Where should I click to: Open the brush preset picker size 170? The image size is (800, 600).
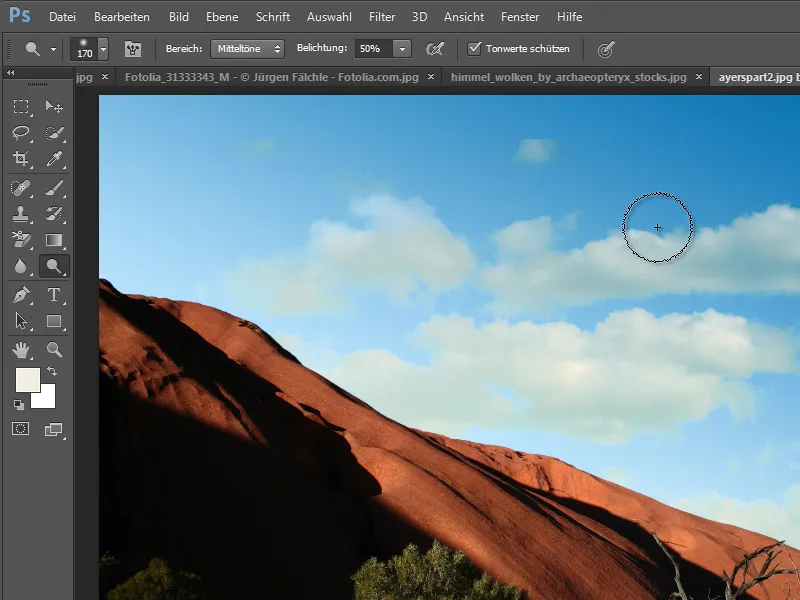coord(89,49)
